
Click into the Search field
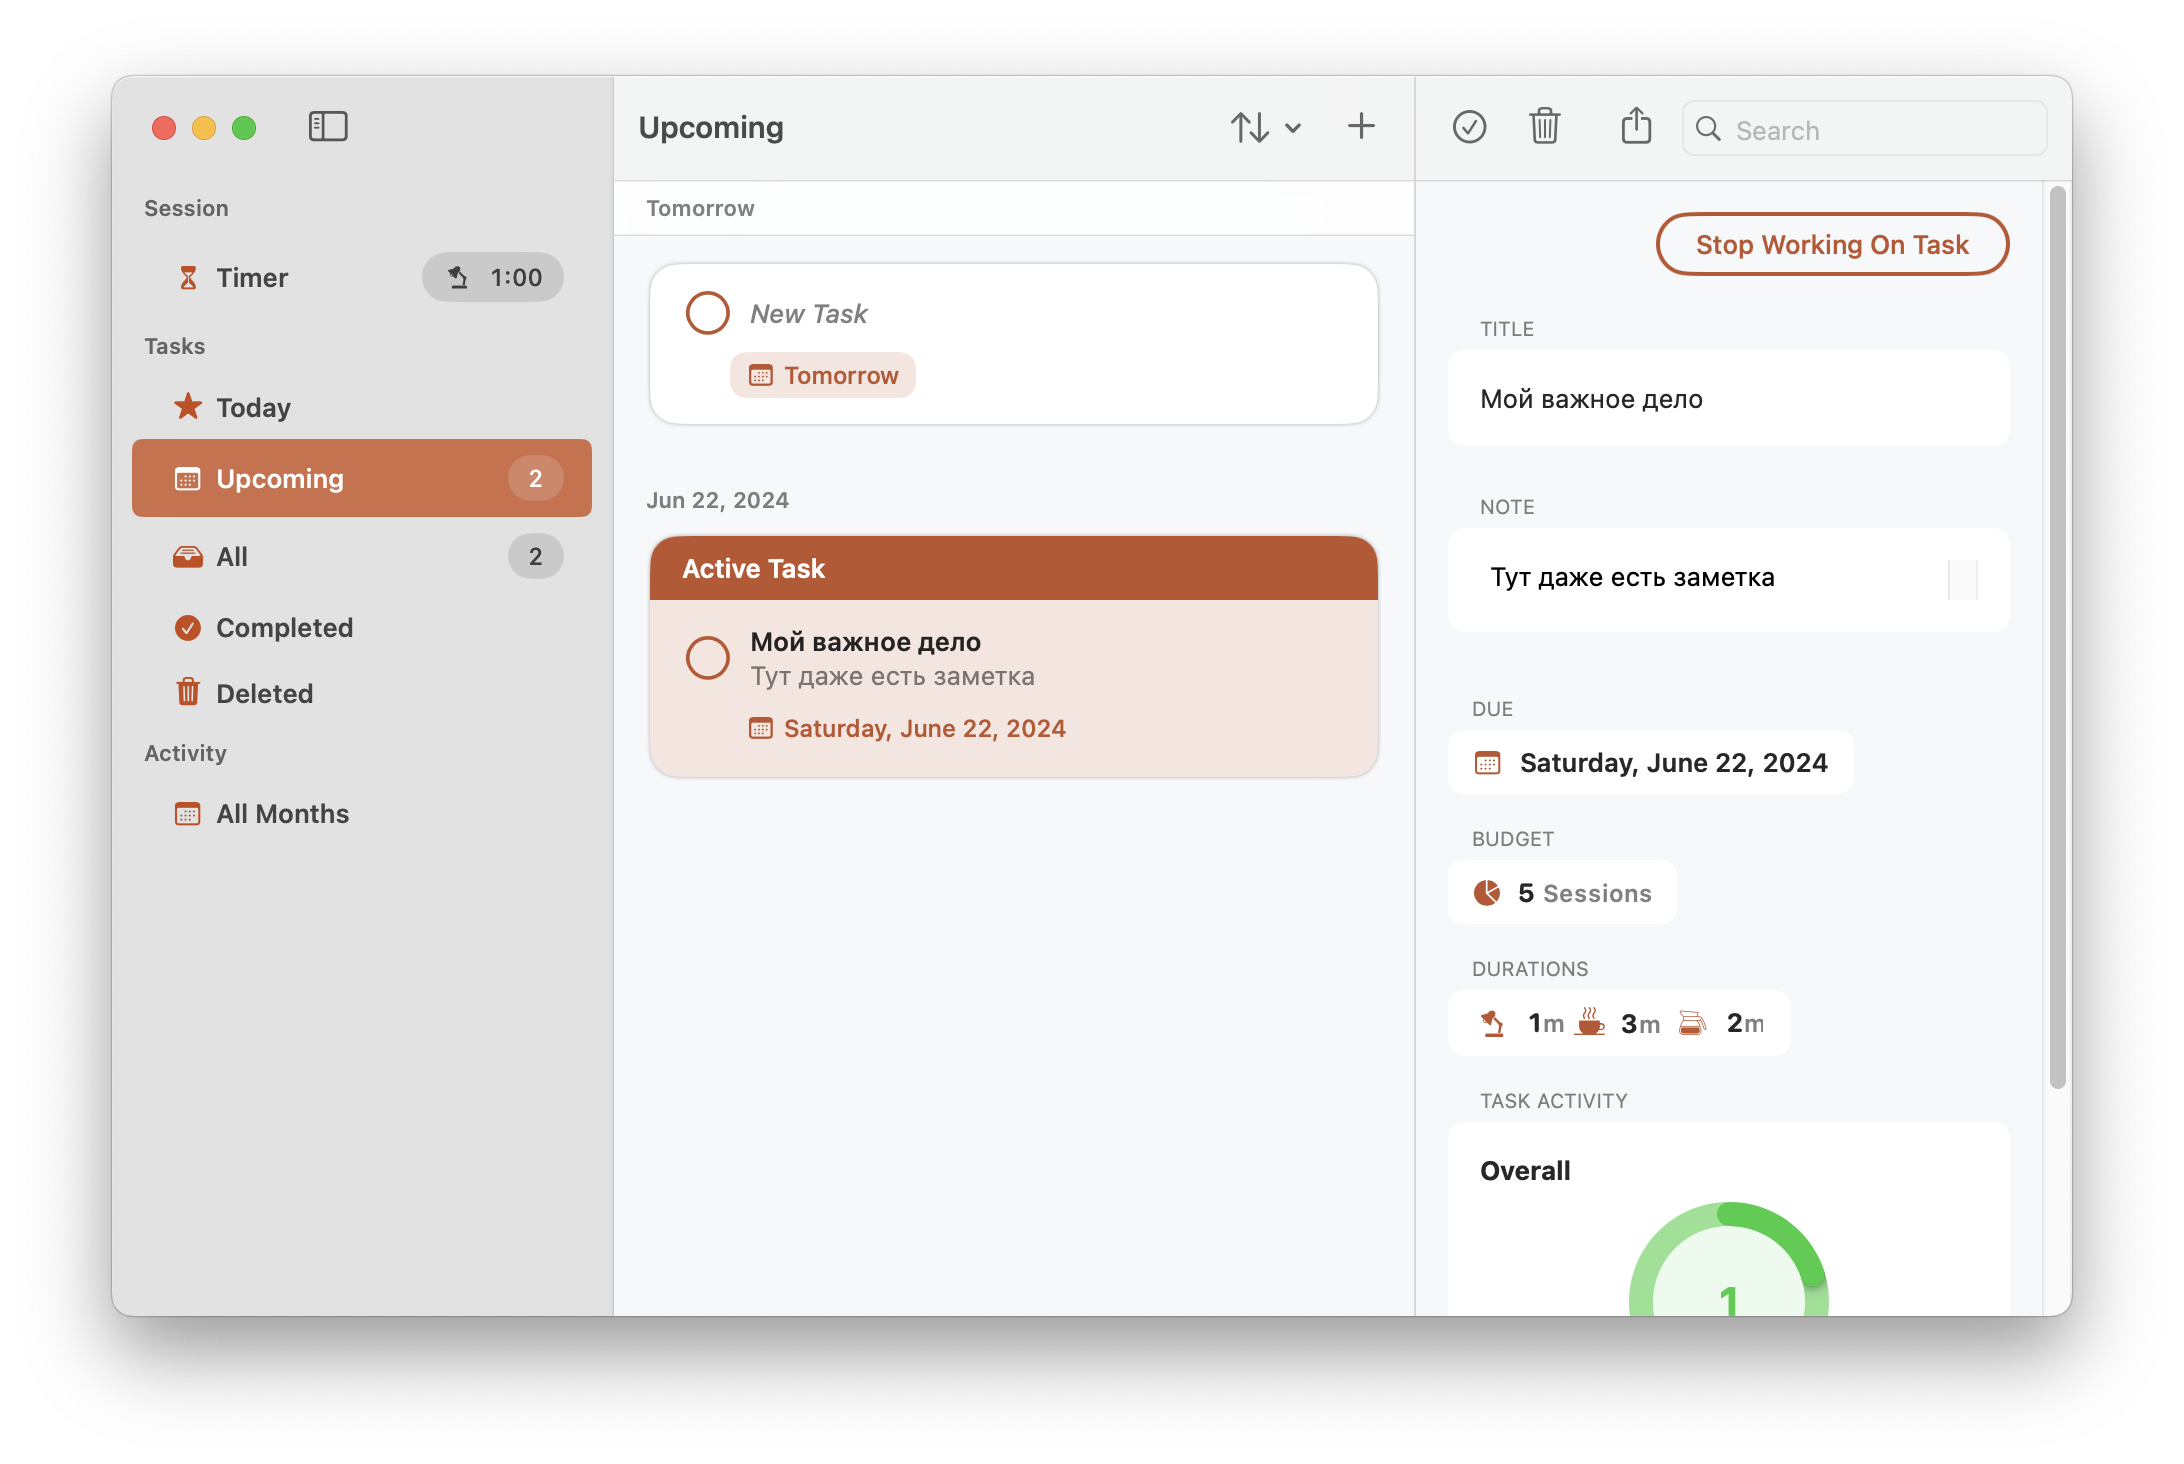1880,130
